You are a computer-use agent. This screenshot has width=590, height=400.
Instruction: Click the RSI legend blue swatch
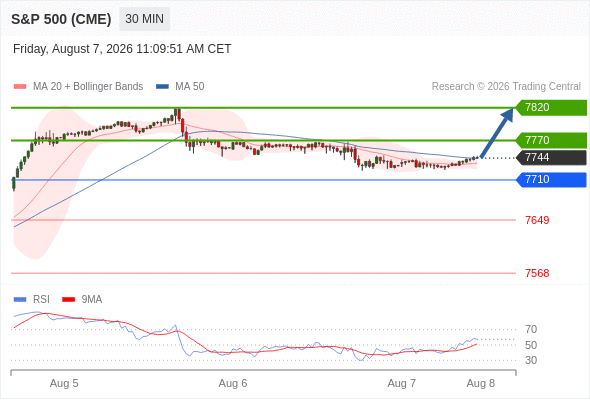click(20, 300)
